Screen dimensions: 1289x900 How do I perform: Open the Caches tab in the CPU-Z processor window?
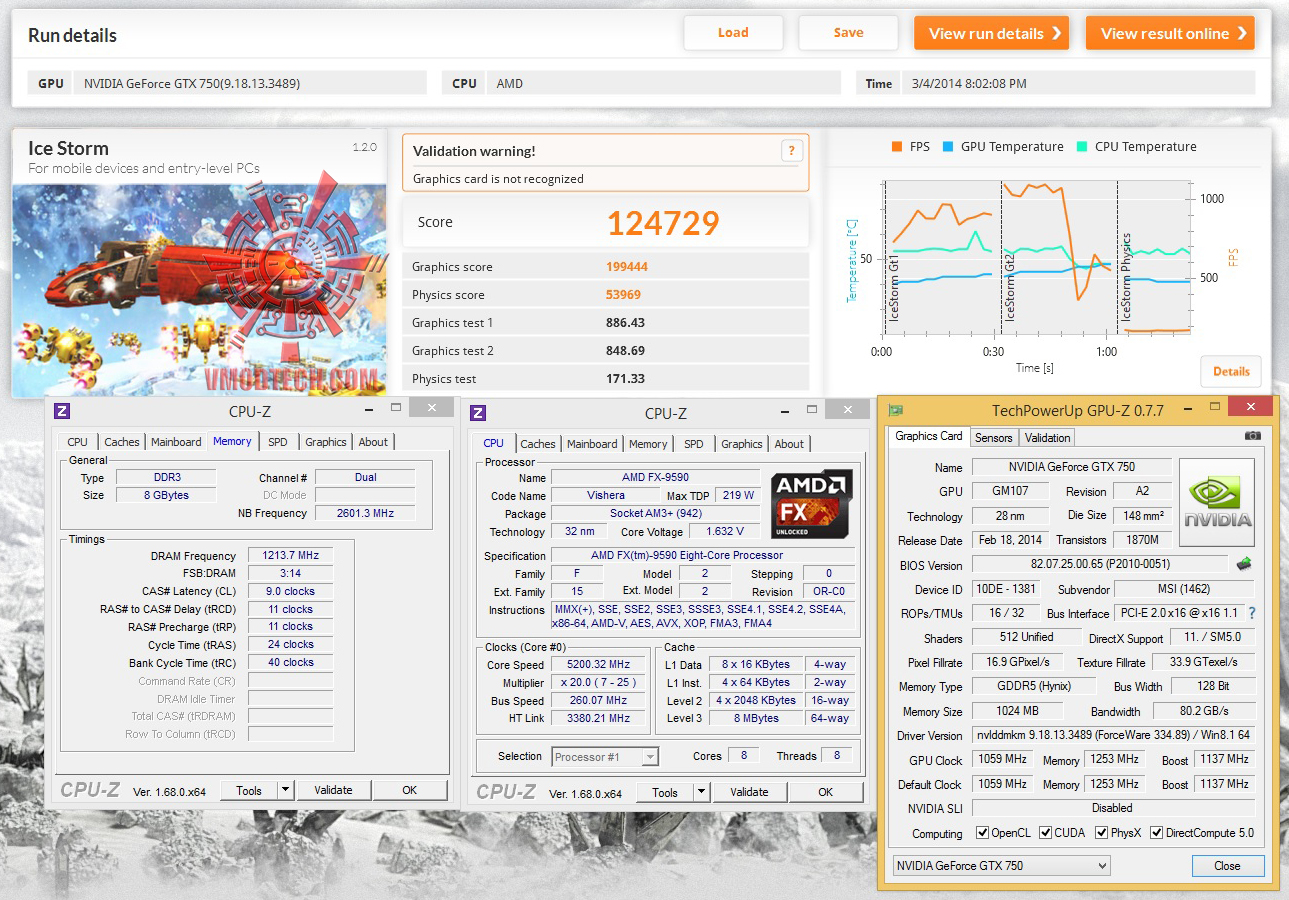(538, 444)
